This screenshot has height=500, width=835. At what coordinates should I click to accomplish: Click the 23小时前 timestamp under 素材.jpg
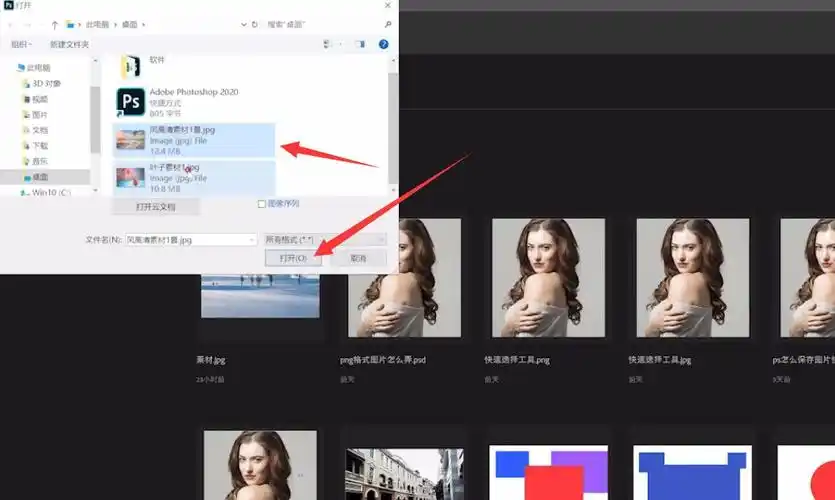[210, 380]
